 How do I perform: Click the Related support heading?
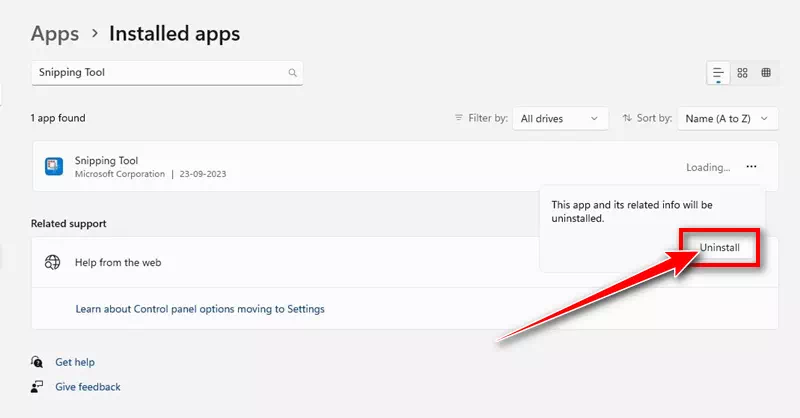click(x=68, y=224)
